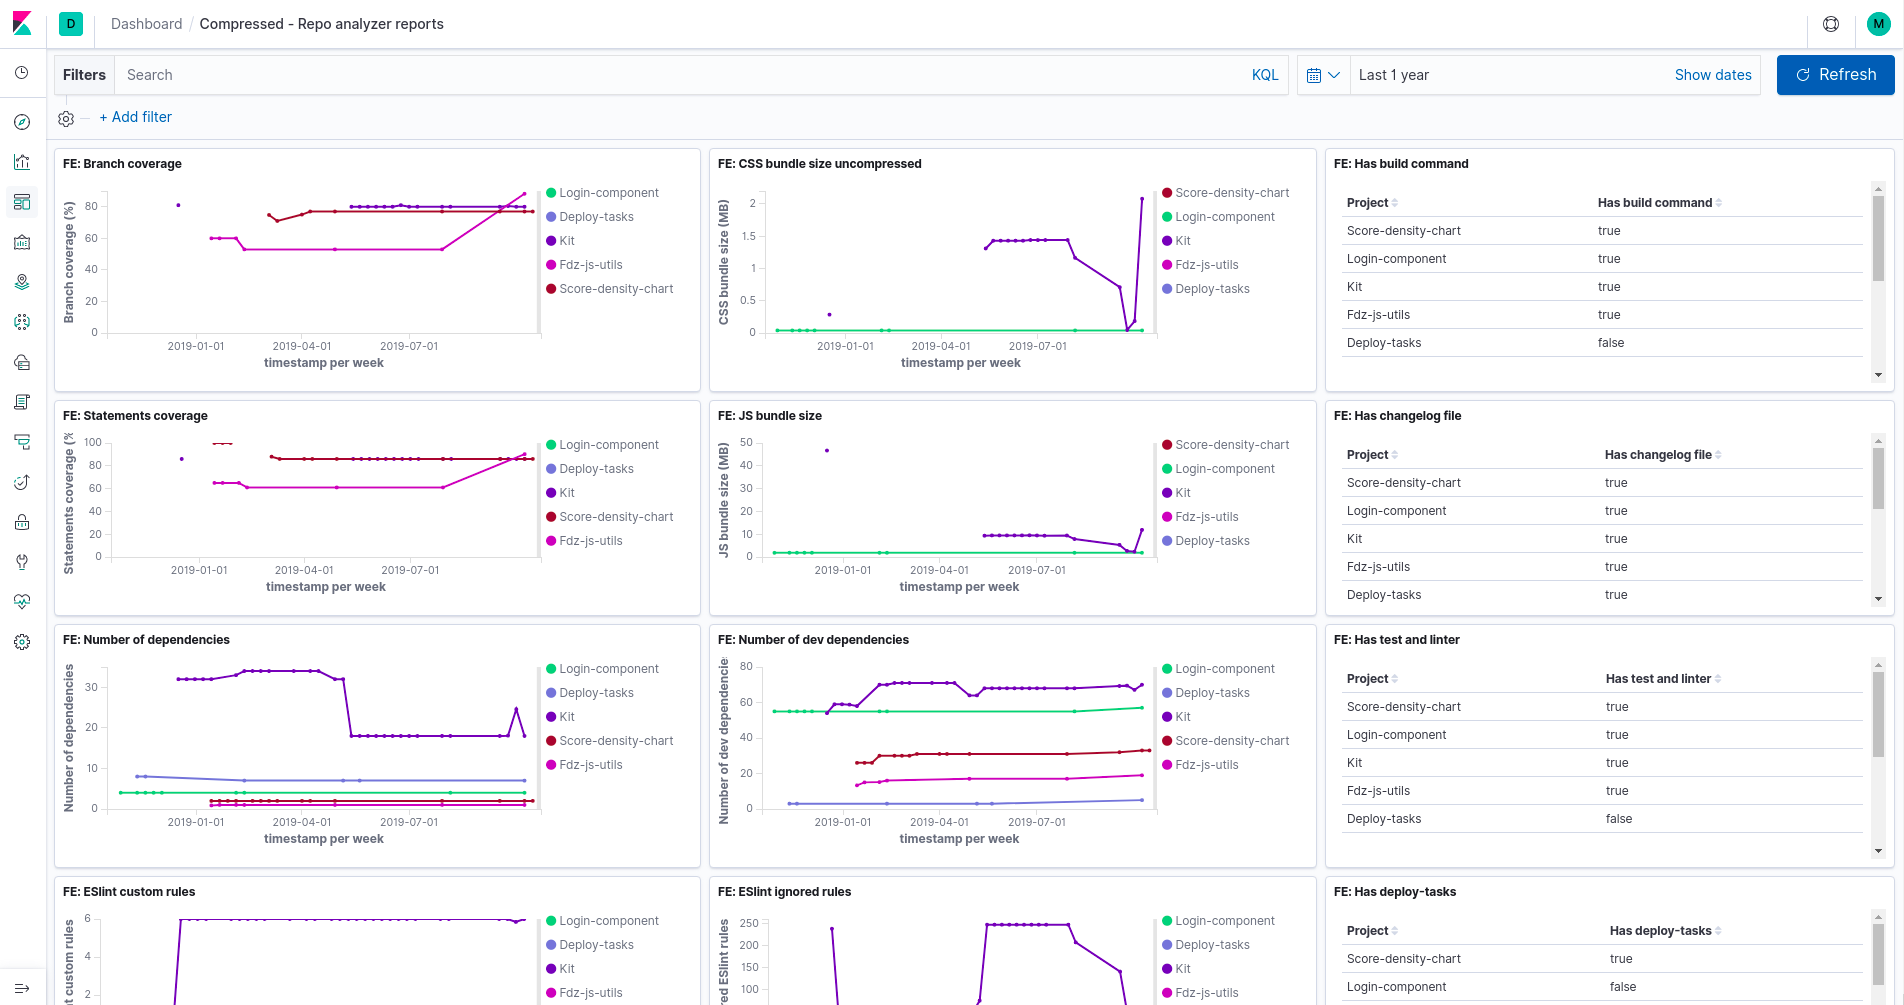Sort Project column in Has deploy-tasks table
The width and height of the screenshot is (1904, 1005).
click(x=1372, y=931)
